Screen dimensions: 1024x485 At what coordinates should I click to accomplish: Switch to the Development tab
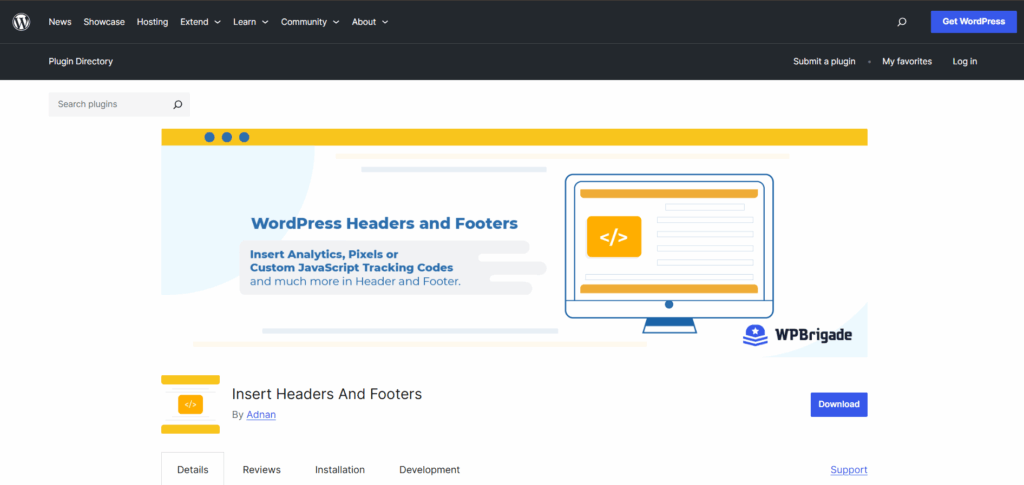click(429, 469)
